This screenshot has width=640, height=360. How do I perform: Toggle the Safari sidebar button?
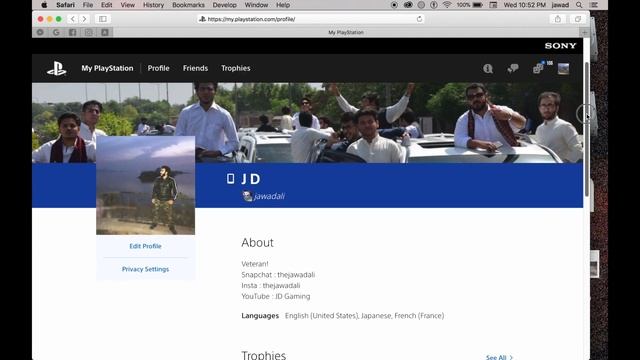pyautogui.click(x=103, y=19)
